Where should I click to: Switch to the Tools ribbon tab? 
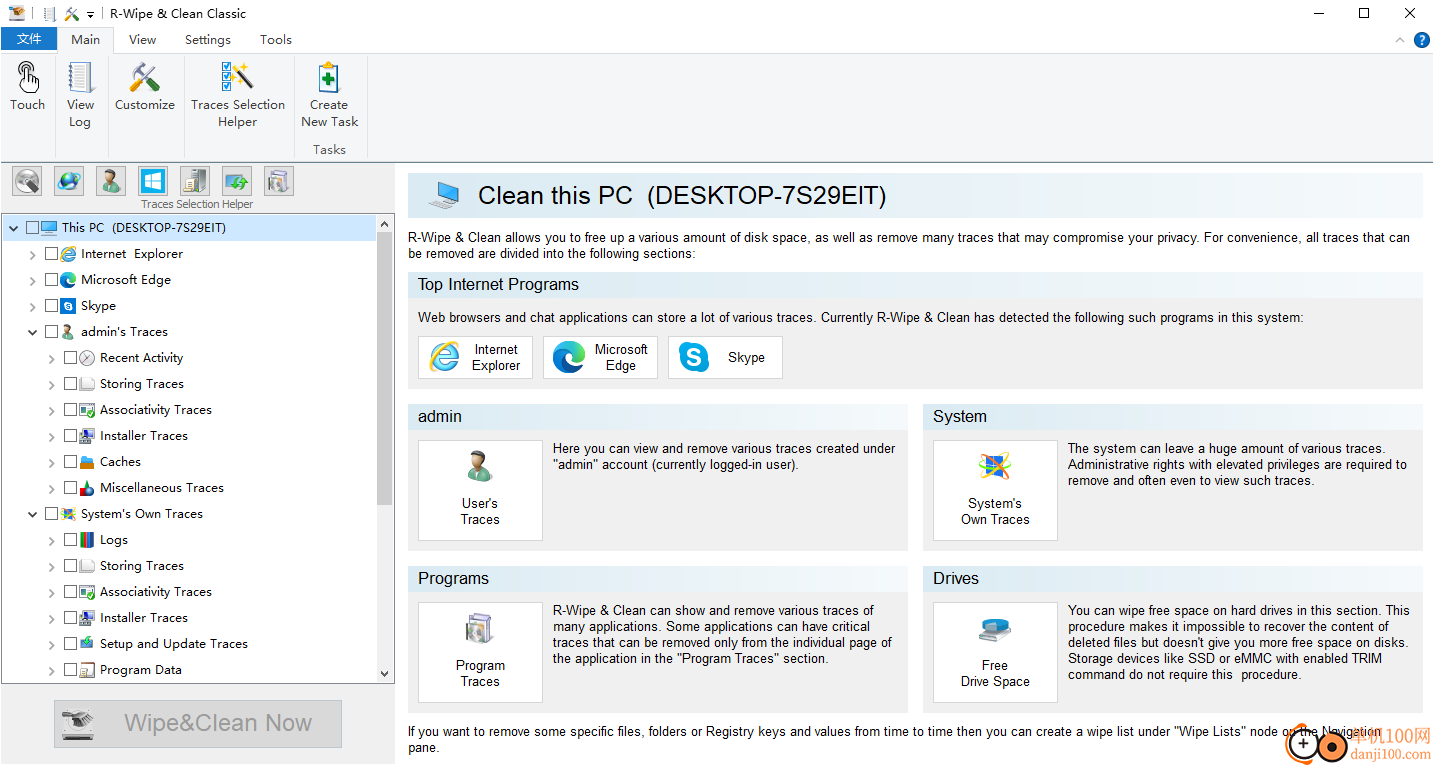tap(276, 40)
